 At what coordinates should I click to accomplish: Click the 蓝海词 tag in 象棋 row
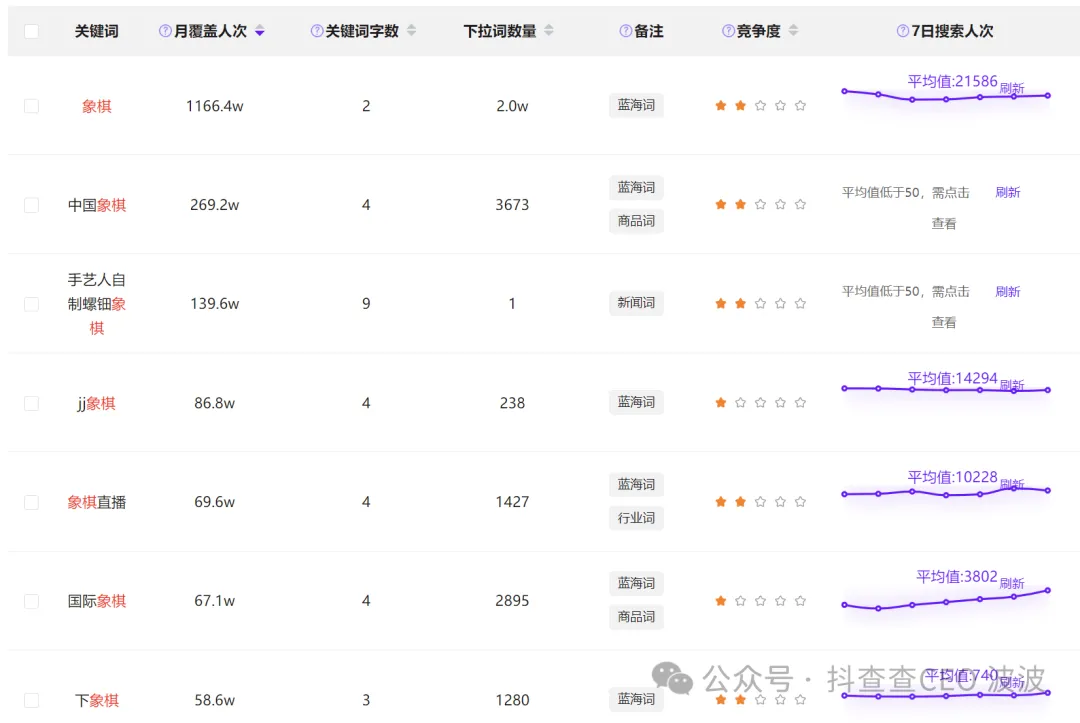coord(636,105)
